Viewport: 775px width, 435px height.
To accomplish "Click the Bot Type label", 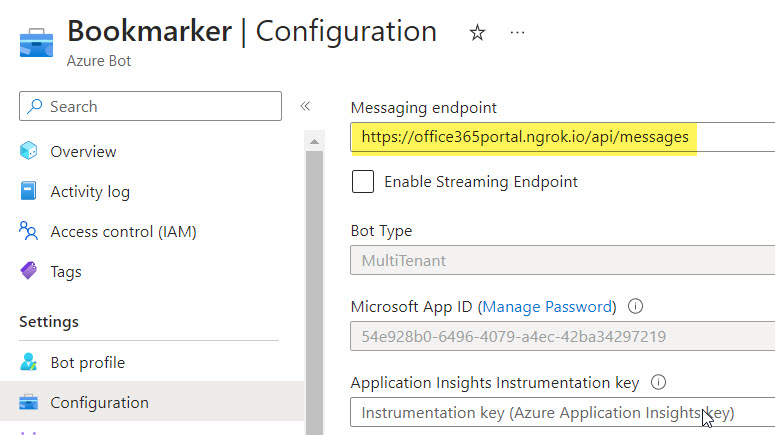I will click(x=381, y=231).
